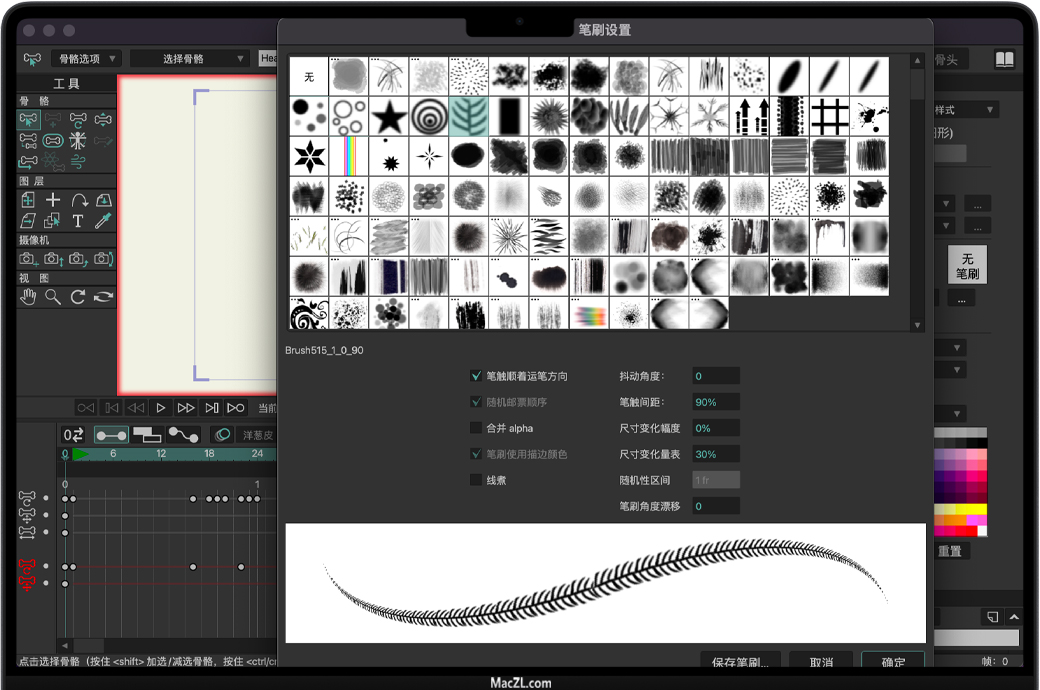Viewport: 1040px width, 690px height.
Task: Click the 取消 button
Action: coord(821,662)
